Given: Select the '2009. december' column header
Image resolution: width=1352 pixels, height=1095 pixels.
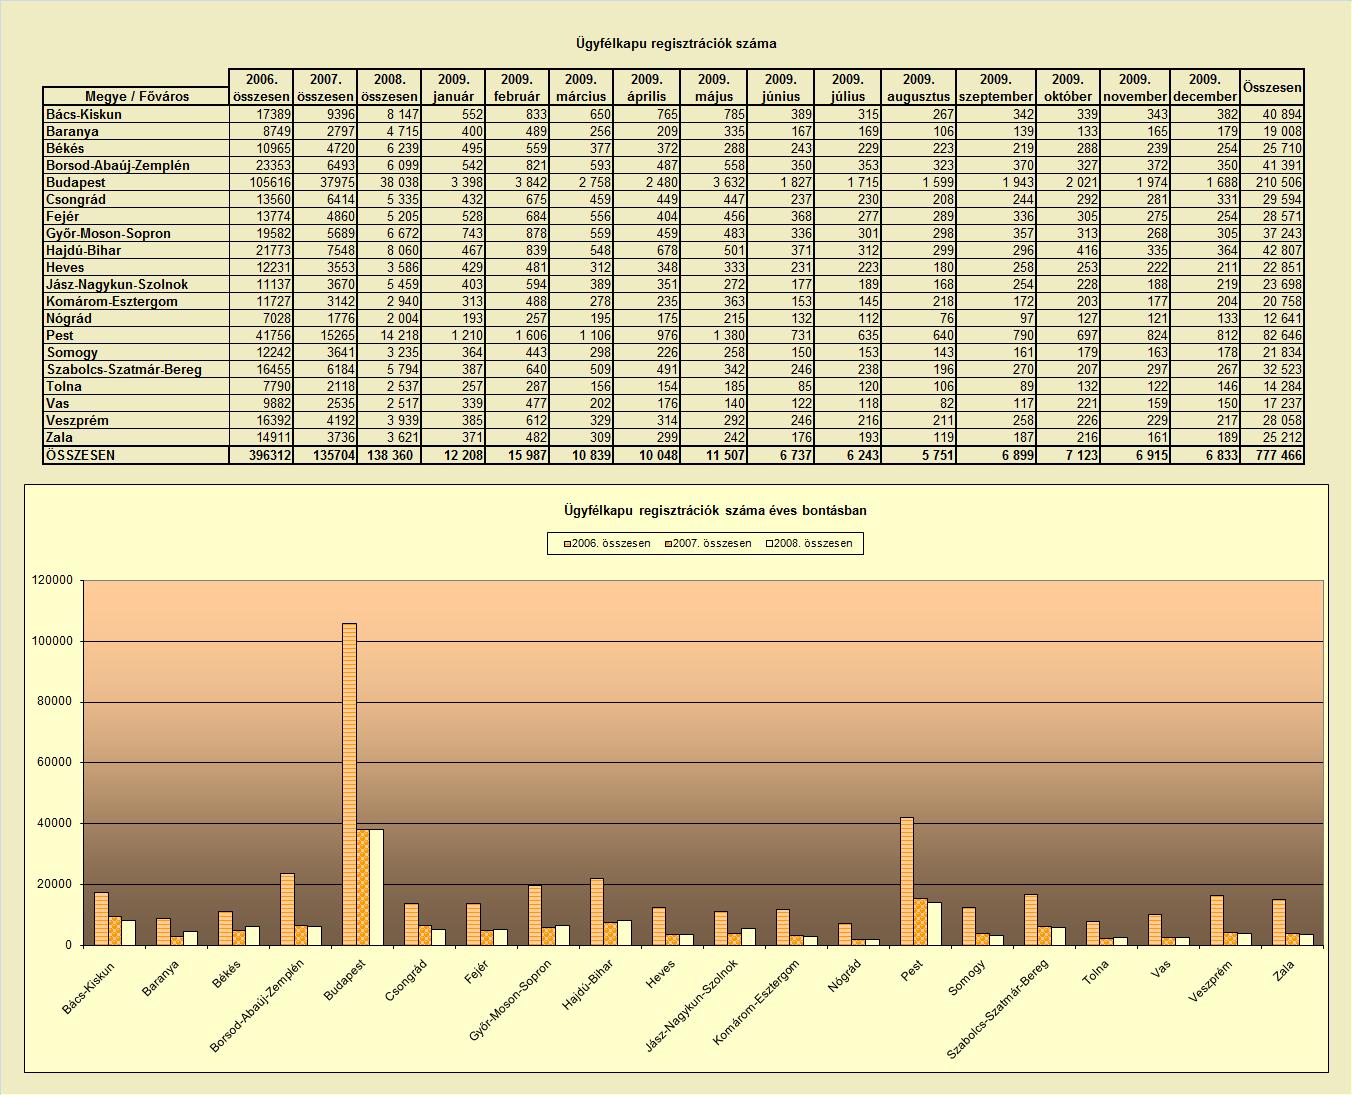Looking at the screenshot, I should 1205,87.
